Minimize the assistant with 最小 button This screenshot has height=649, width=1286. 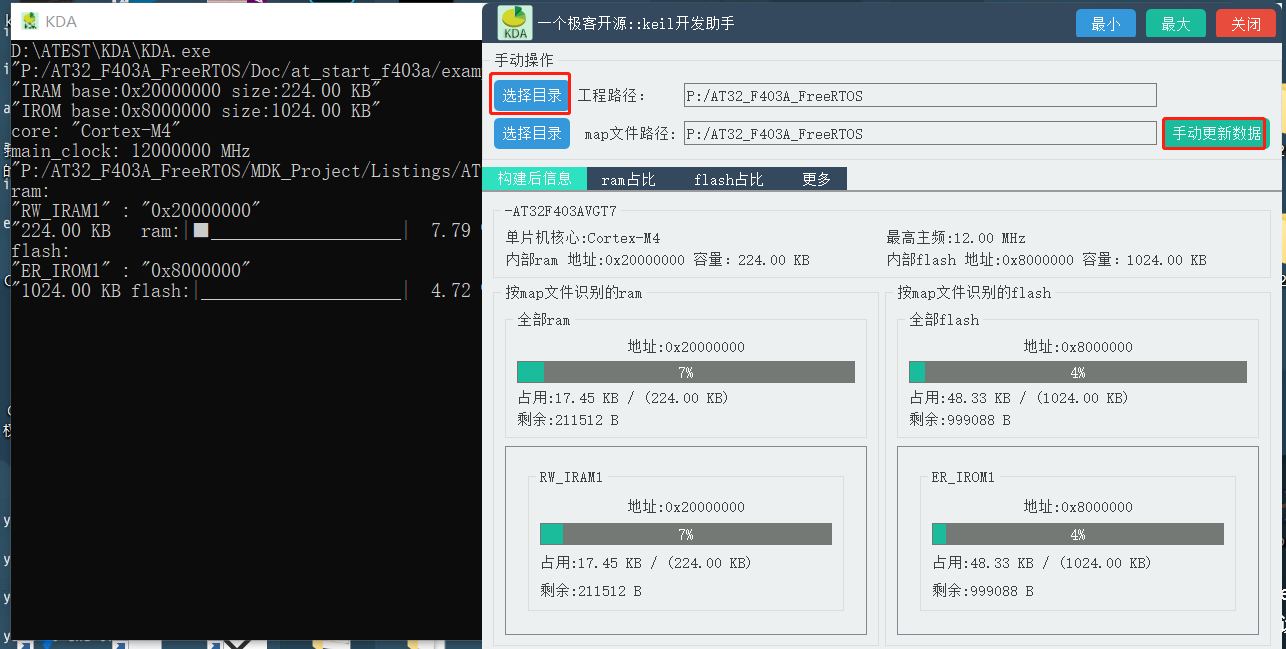[x=1105, y=24]
